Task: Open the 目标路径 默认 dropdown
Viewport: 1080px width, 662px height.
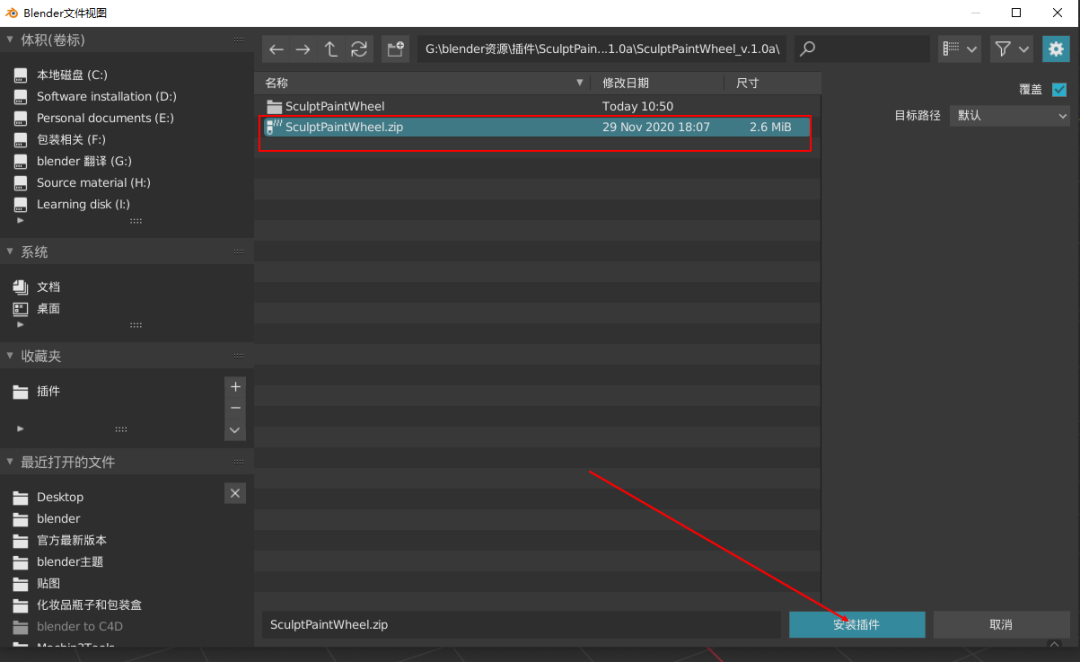Action: (1010, 116)
